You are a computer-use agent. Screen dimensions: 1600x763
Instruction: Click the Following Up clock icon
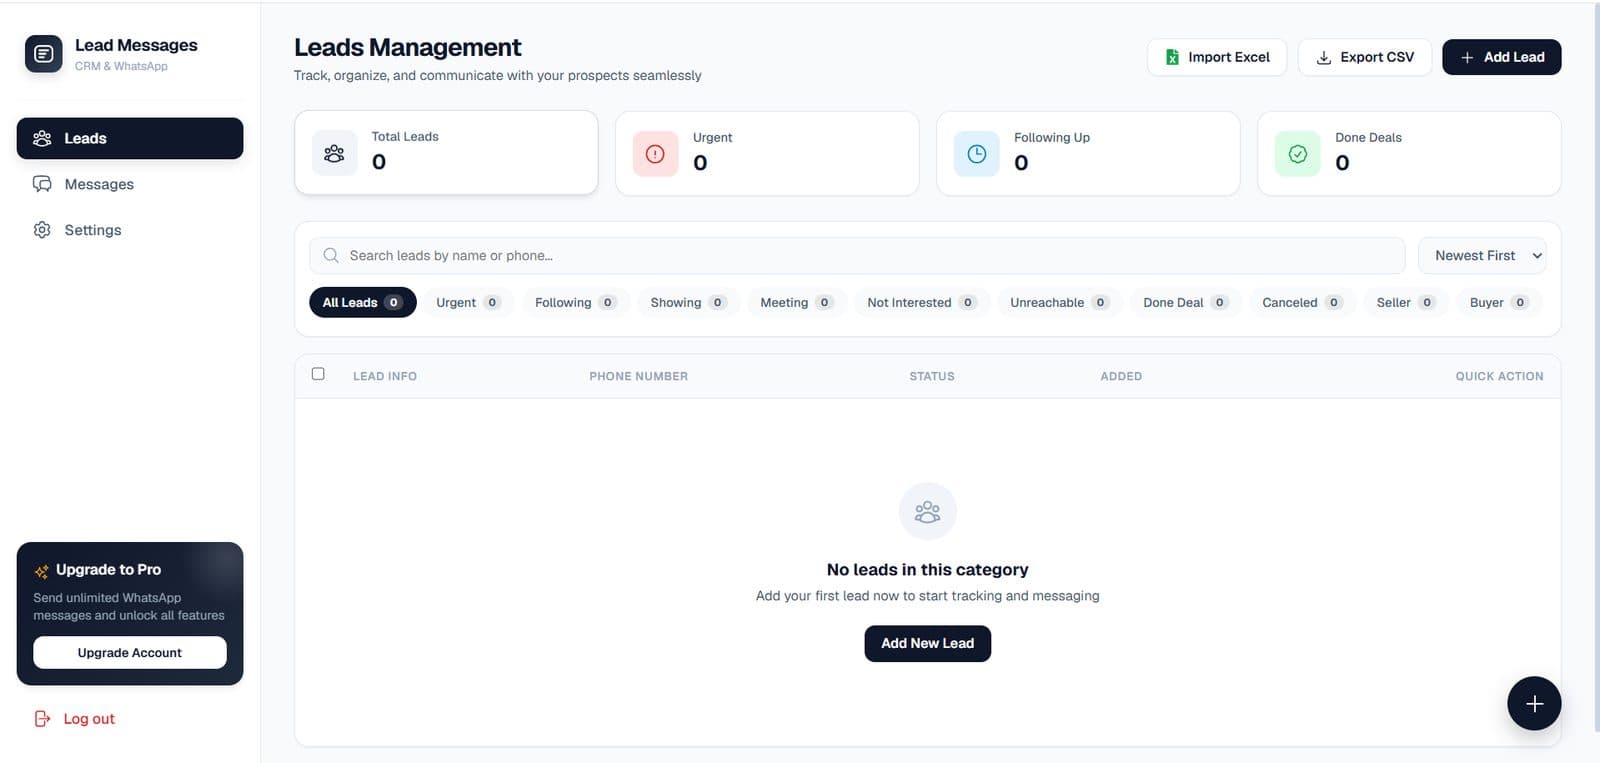tap(976, 154)
